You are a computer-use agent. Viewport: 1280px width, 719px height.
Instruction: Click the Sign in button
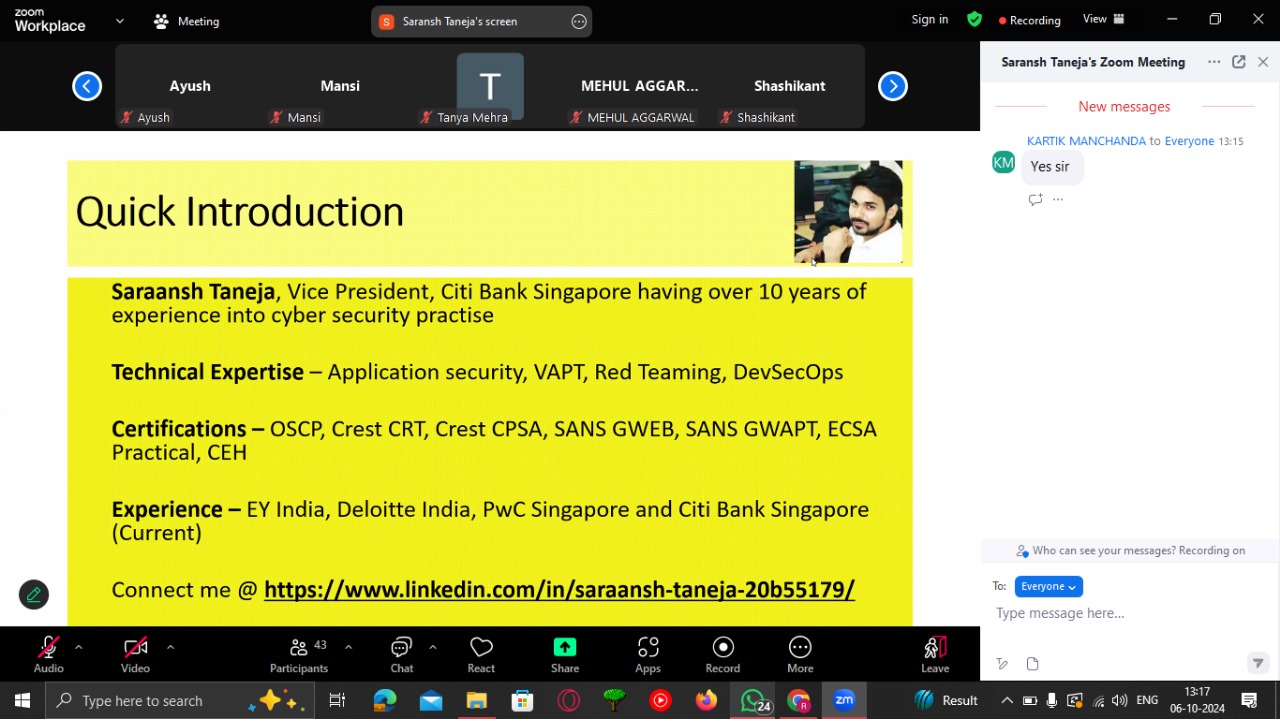[930, 19]
